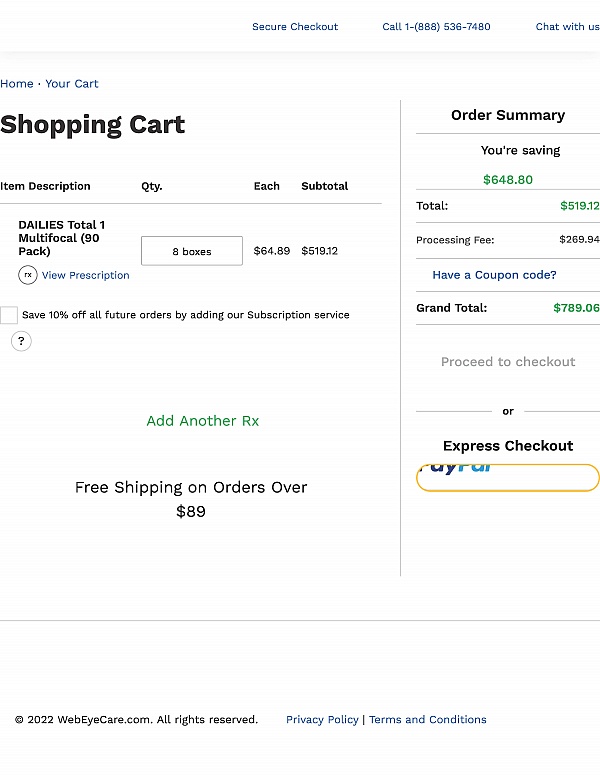Click the DAILIES Total 1 Multifocal product name
The height and width of the screenshot is (776, 600).
[x=61, y=238]
